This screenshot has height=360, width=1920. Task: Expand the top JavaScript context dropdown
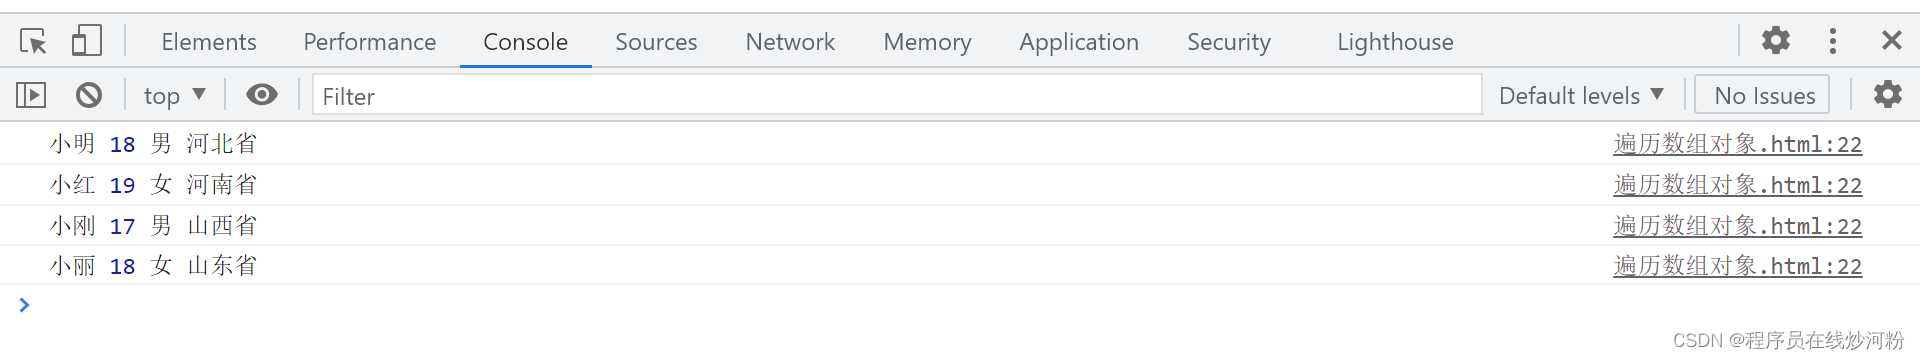point(175,96)
